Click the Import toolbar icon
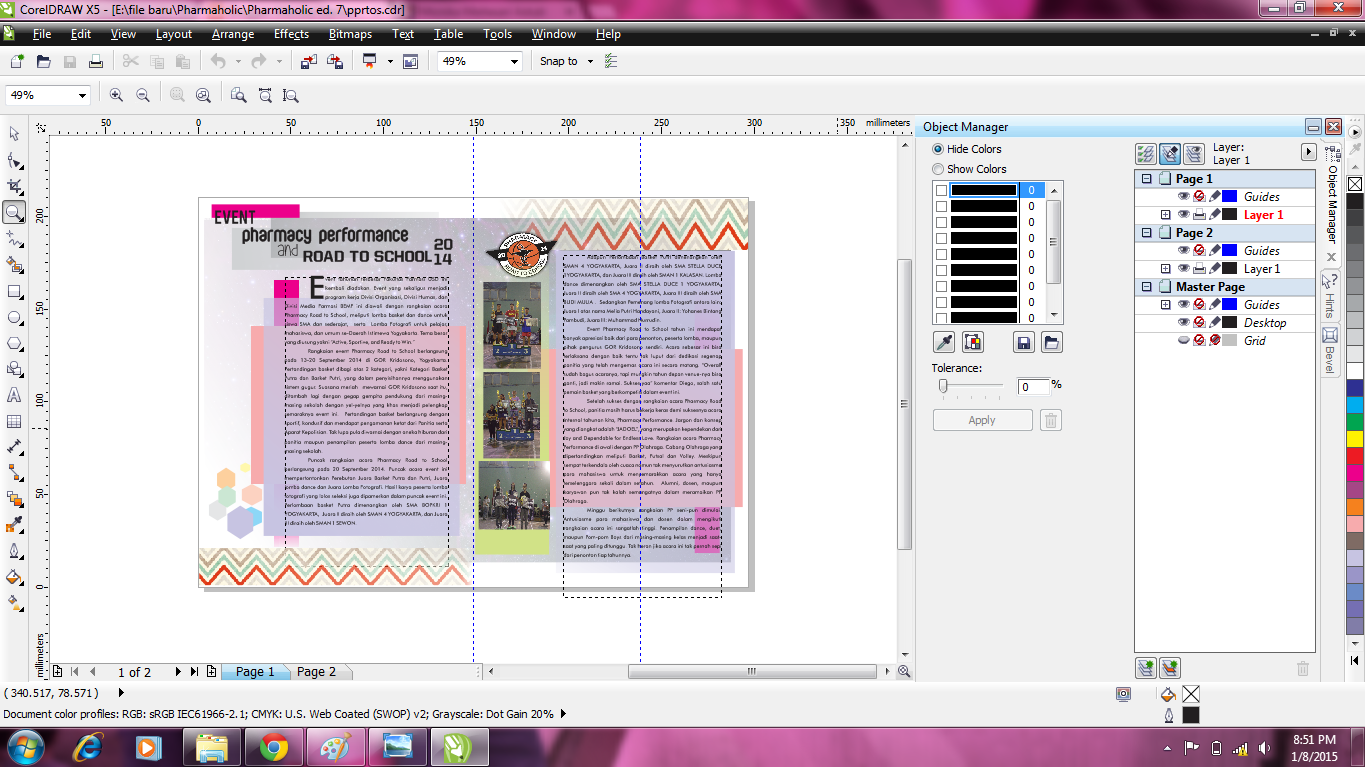 click(308, 61)
